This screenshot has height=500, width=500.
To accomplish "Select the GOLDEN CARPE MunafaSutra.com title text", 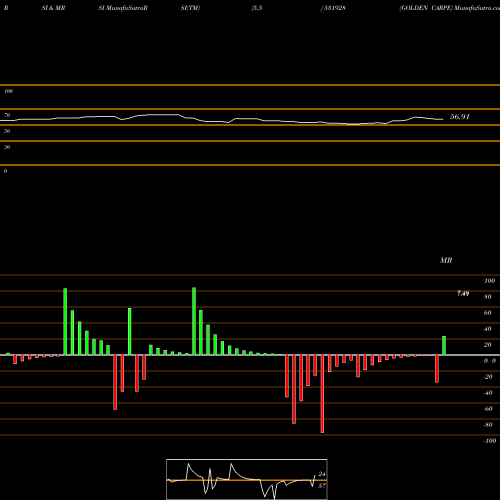I will (x=449, y=8).
